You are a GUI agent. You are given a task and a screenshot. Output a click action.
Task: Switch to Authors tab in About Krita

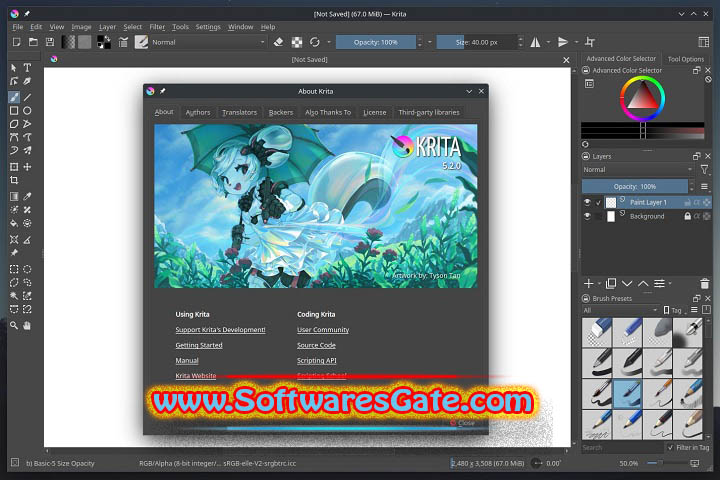(x=198, y=113)
